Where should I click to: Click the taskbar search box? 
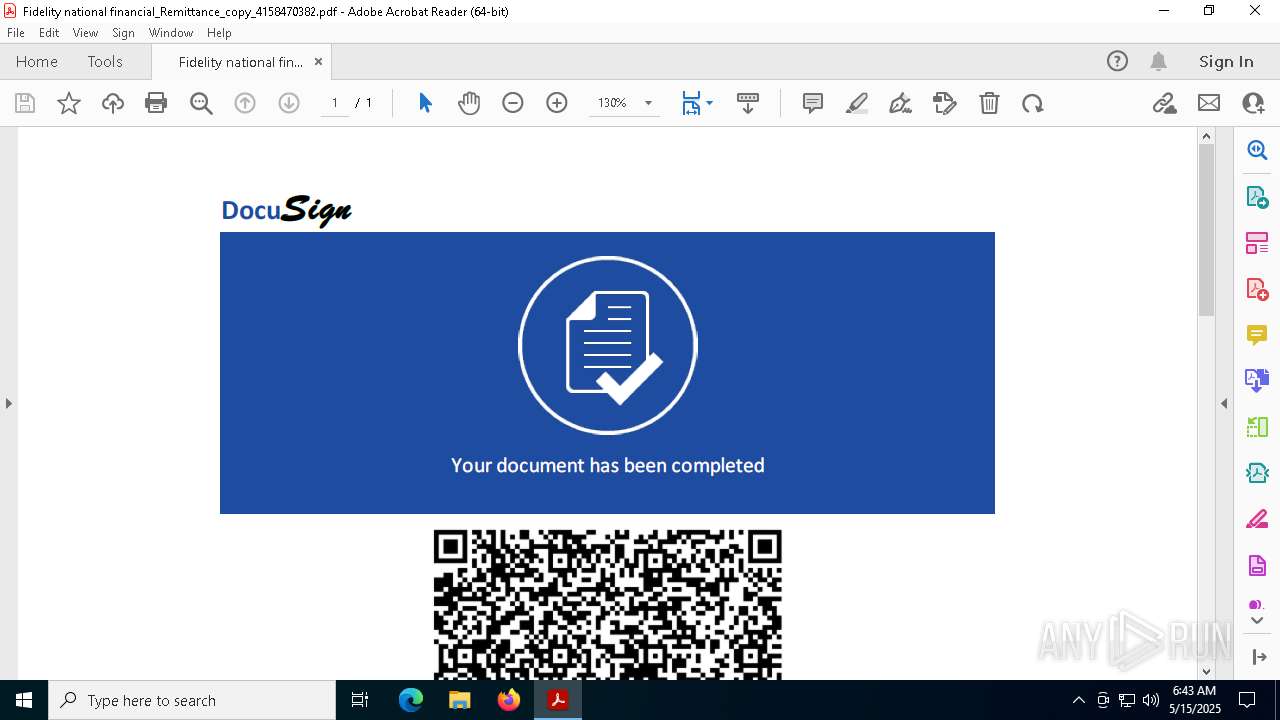click(192, 700)
